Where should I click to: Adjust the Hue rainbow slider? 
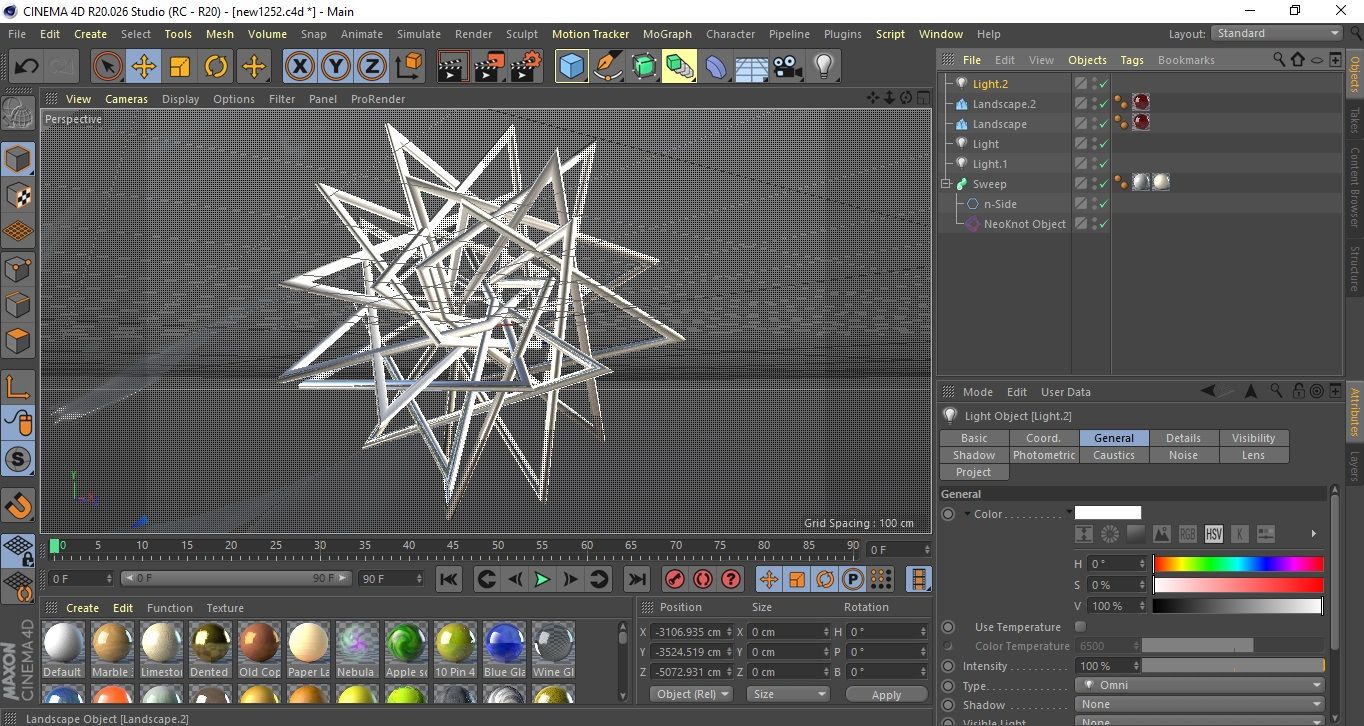(x=1238, y=564)
